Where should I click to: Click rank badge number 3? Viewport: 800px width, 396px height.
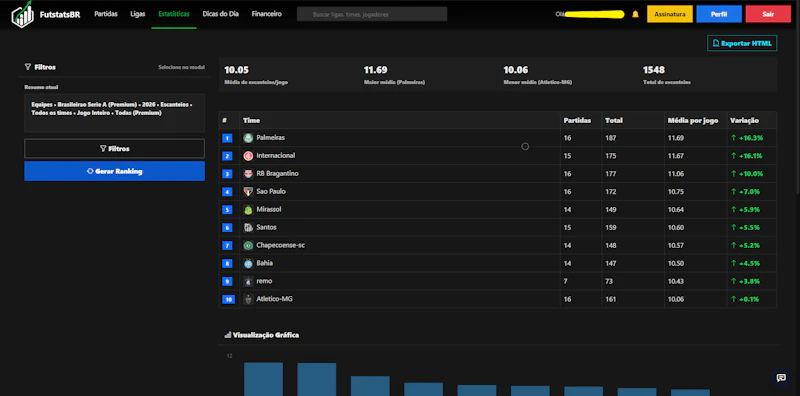(x=227, y=174)
